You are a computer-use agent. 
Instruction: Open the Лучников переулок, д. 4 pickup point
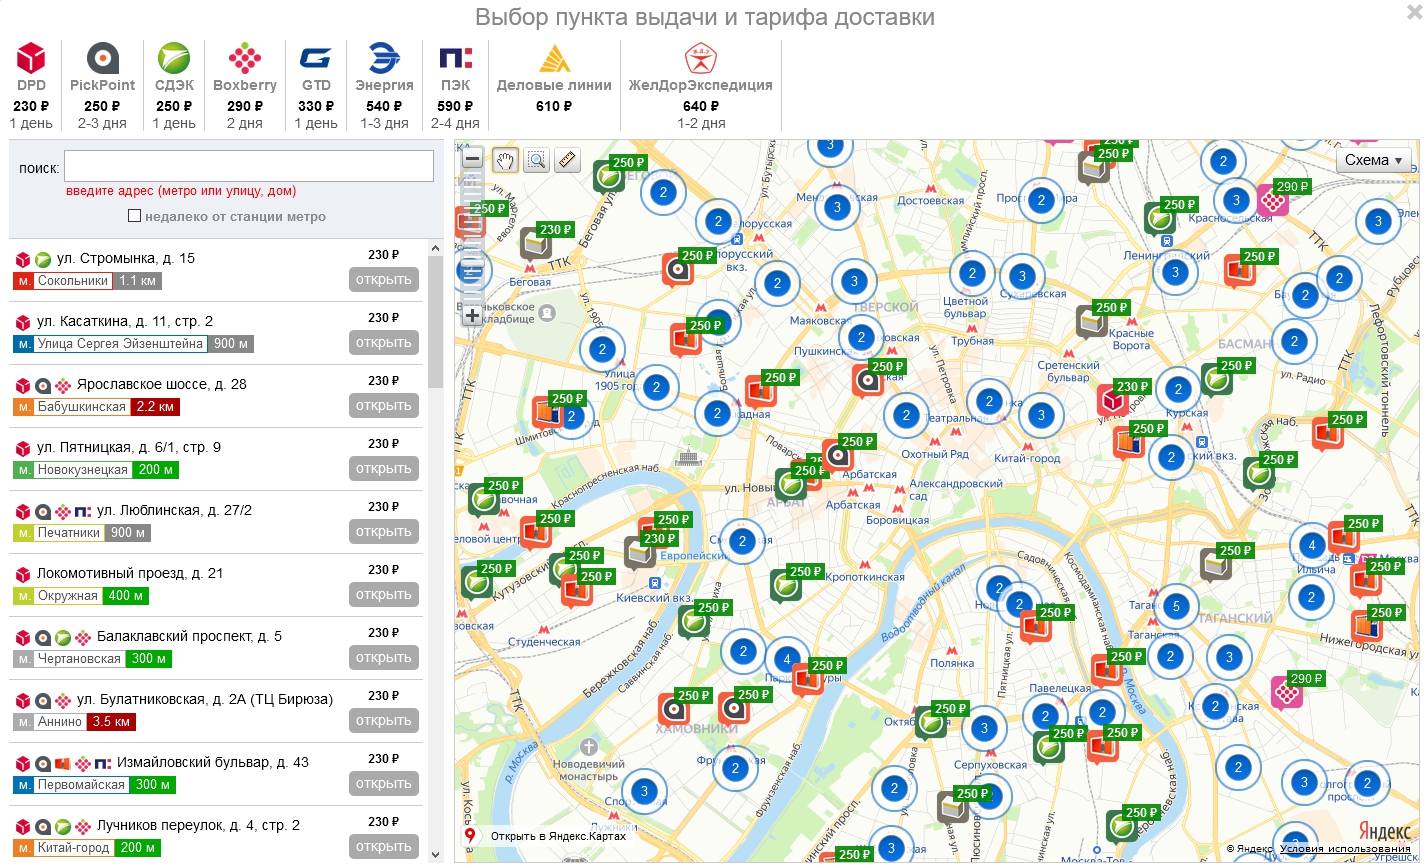tap(384, 846)
